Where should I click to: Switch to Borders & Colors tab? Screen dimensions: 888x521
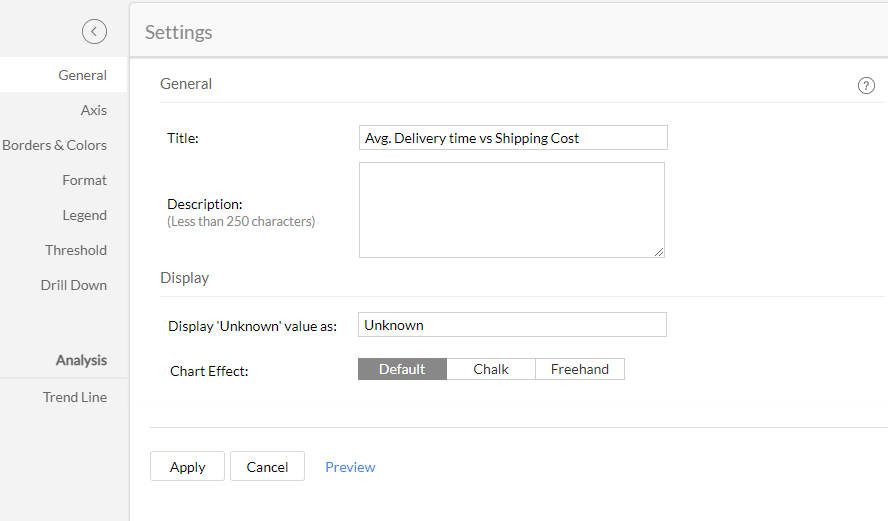click(x=55, y=145)
